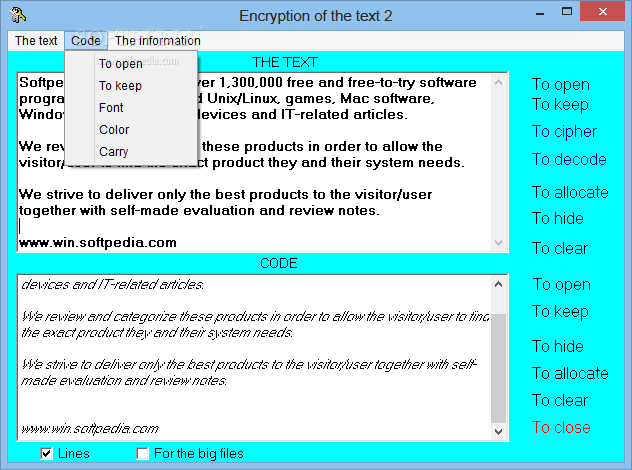The image size is (632, 470).
Task: Click the 'CODE' heading label
Action: pyautogui.click(x=279, y=263)
